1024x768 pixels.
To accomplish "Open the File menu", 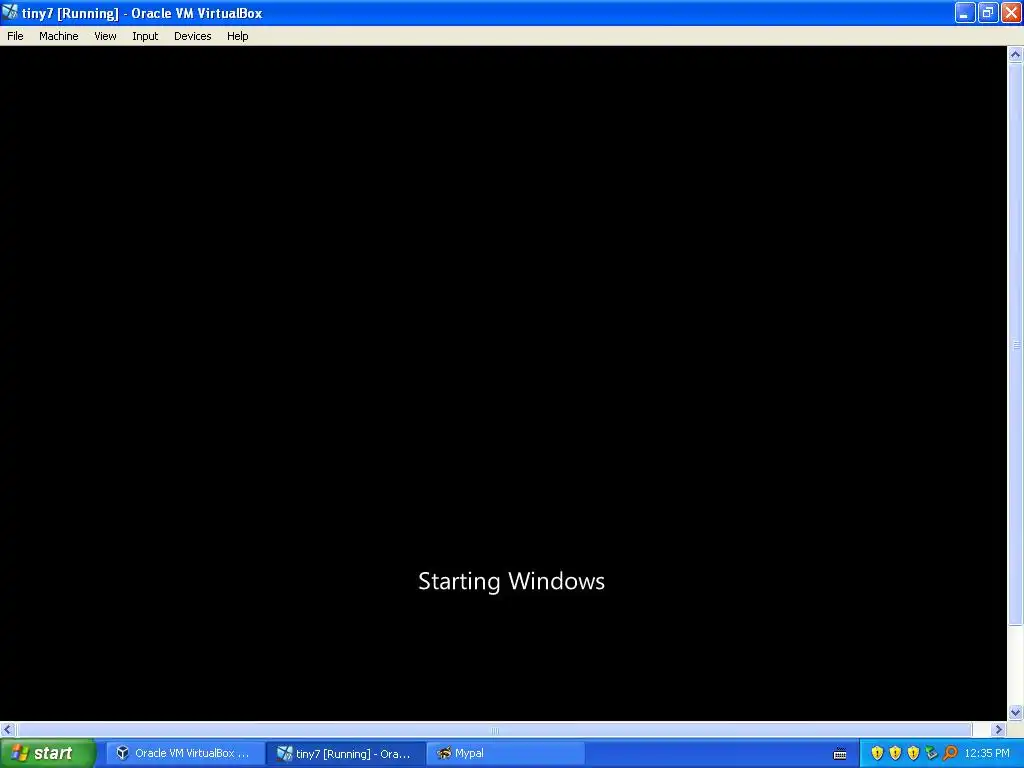I will click(15, 36).
